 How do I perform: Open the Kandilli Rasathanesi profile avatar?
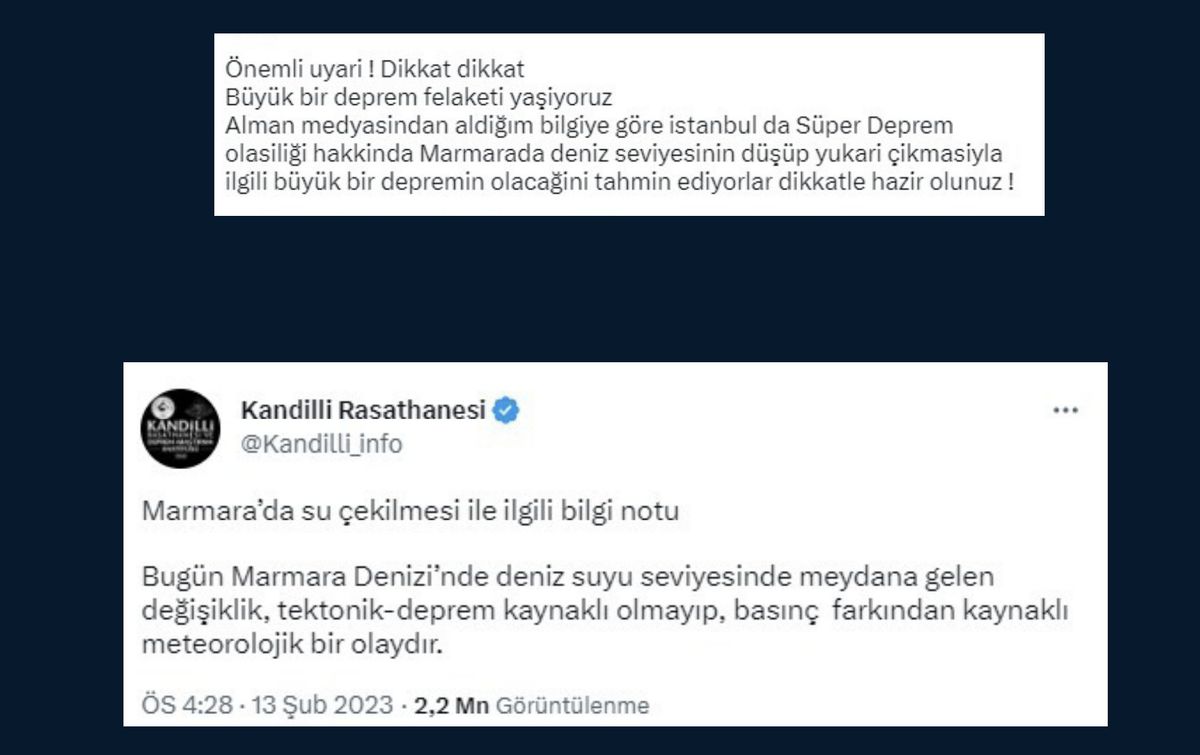180,428
